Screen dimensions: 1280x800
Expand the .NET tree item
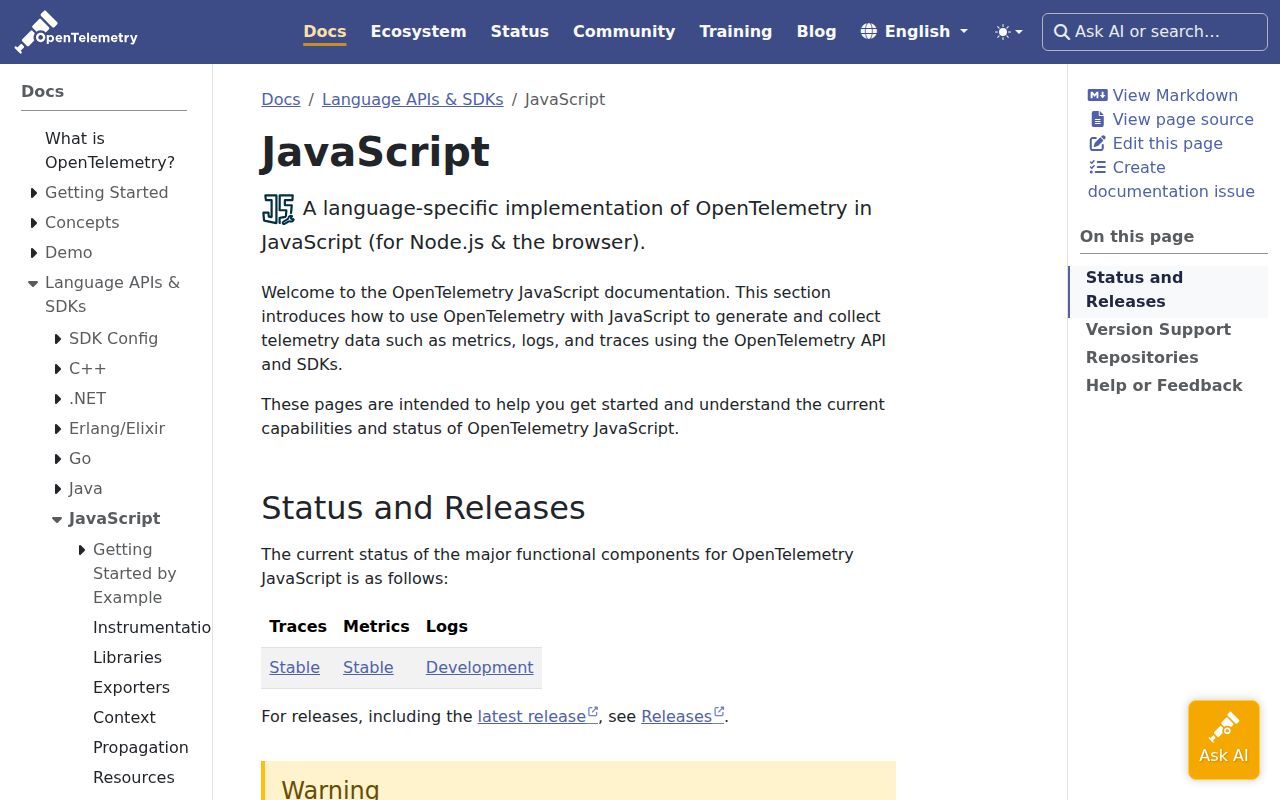58,399
